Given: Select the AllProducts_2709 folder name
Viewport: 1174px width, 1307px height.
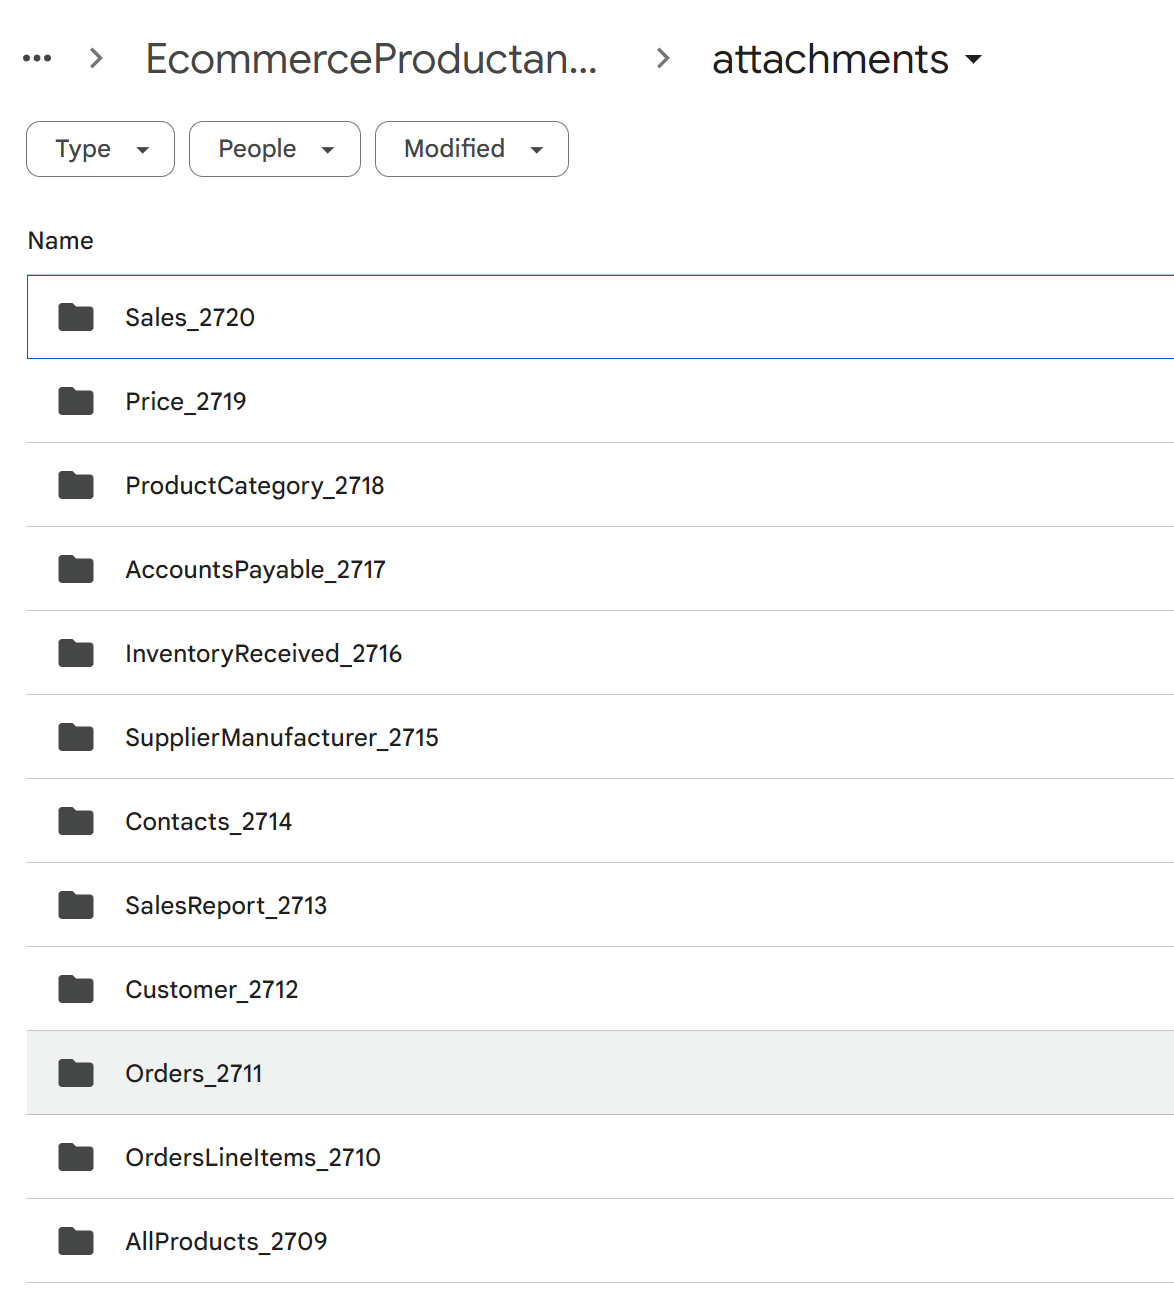Looking at the screenshot, I should tap(226, 1241).
